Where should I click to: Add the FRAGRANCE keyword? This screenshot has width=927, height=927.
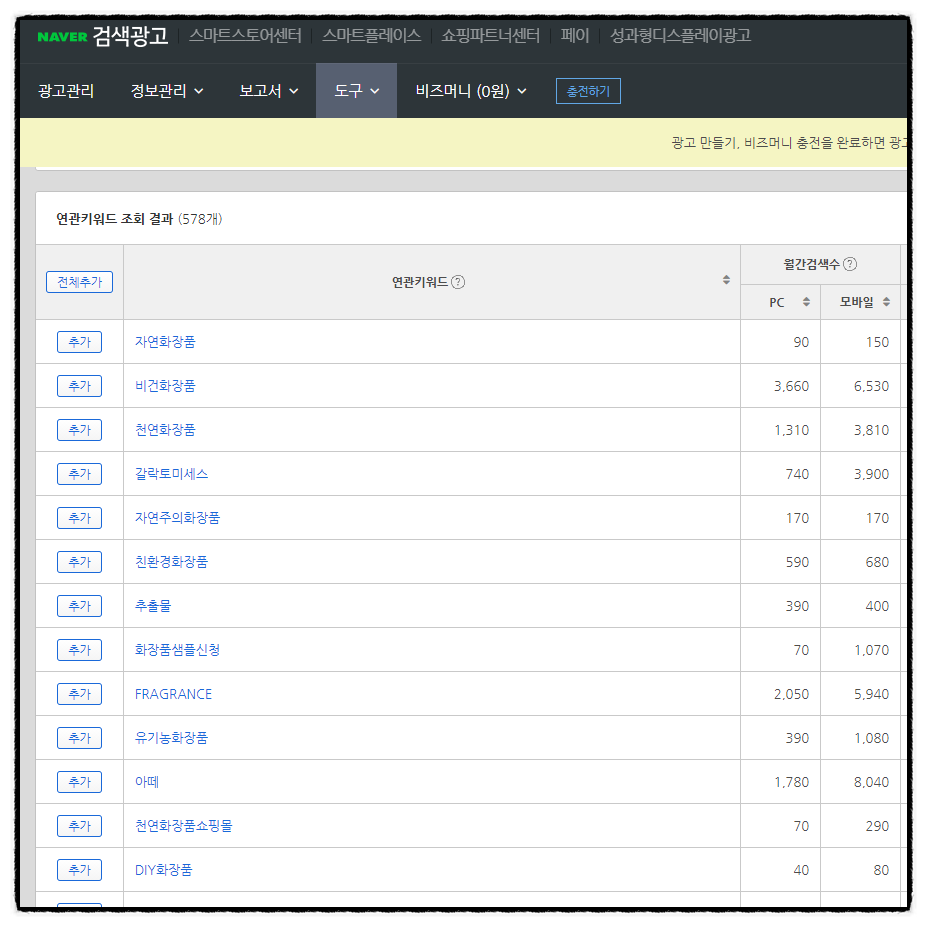point(79,694)
